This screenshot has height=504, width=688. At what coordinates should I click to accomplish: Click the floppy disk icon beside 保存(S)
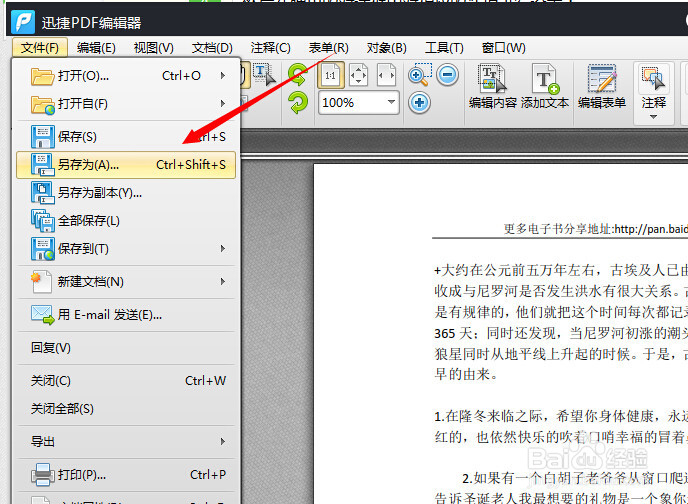[43, 136]
